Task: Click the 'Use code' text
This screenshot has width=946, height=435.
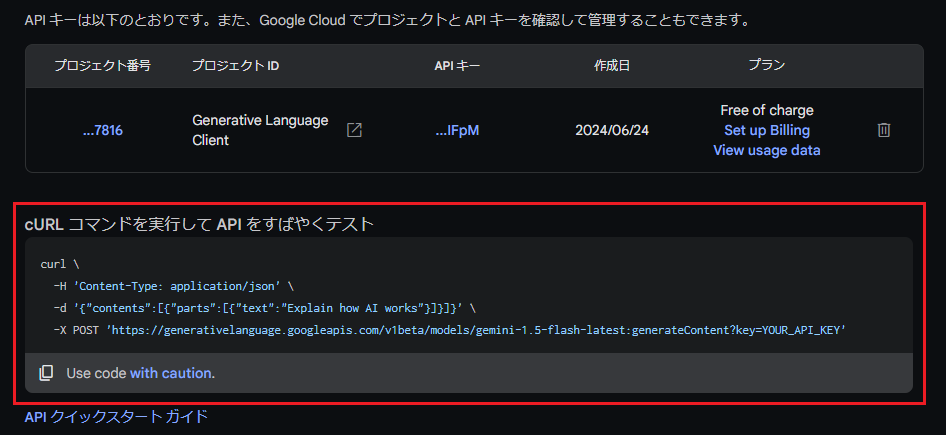Action: [x=97, y=373]
